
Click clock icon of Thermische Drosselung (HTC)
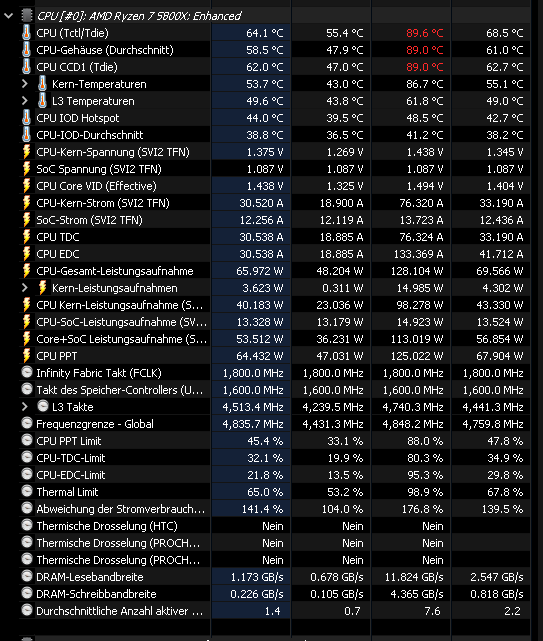tap(27, 525)
